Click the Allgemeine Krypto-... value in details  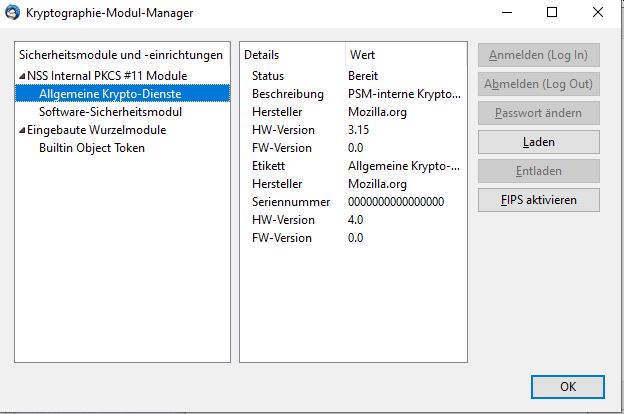click(404, 166)
